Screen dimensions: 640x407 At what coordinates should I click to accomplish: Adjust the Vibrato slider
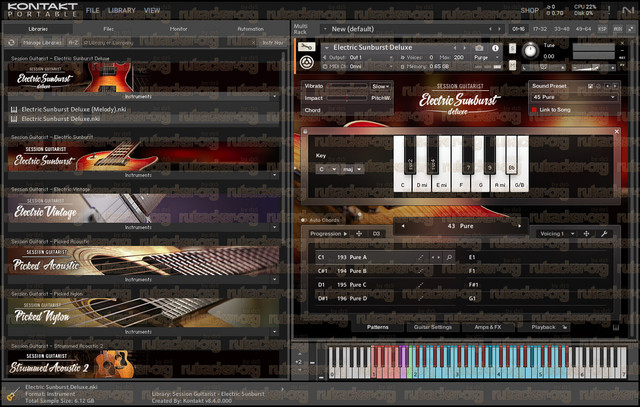[347, 86]
